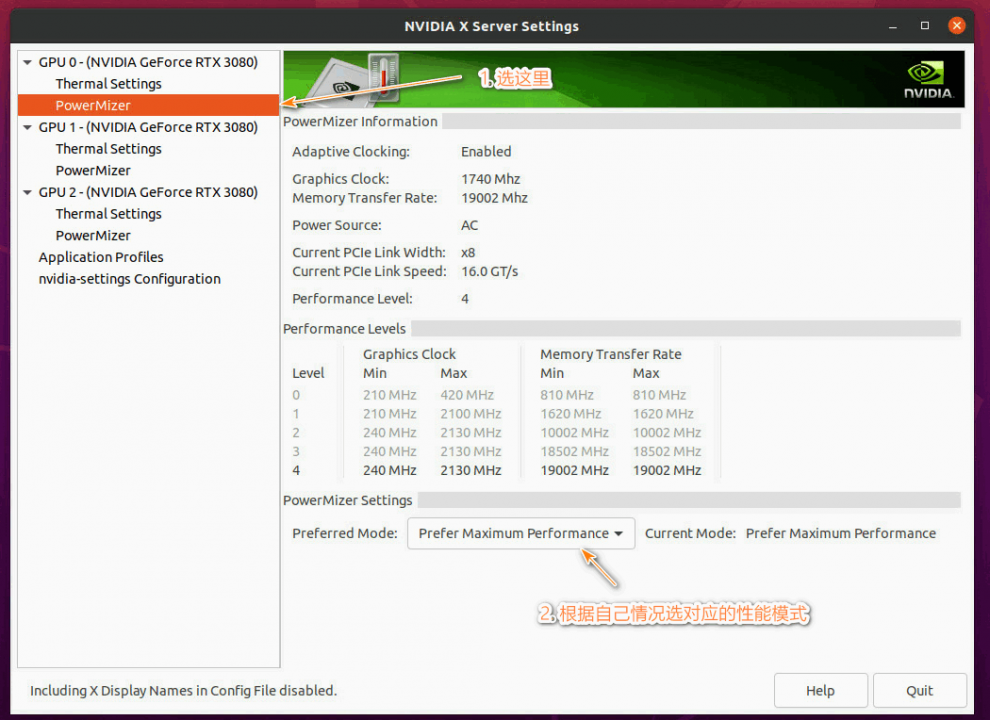This screenshot has width=990, height=720.
Task: Click the Help button
Action: 820,690
